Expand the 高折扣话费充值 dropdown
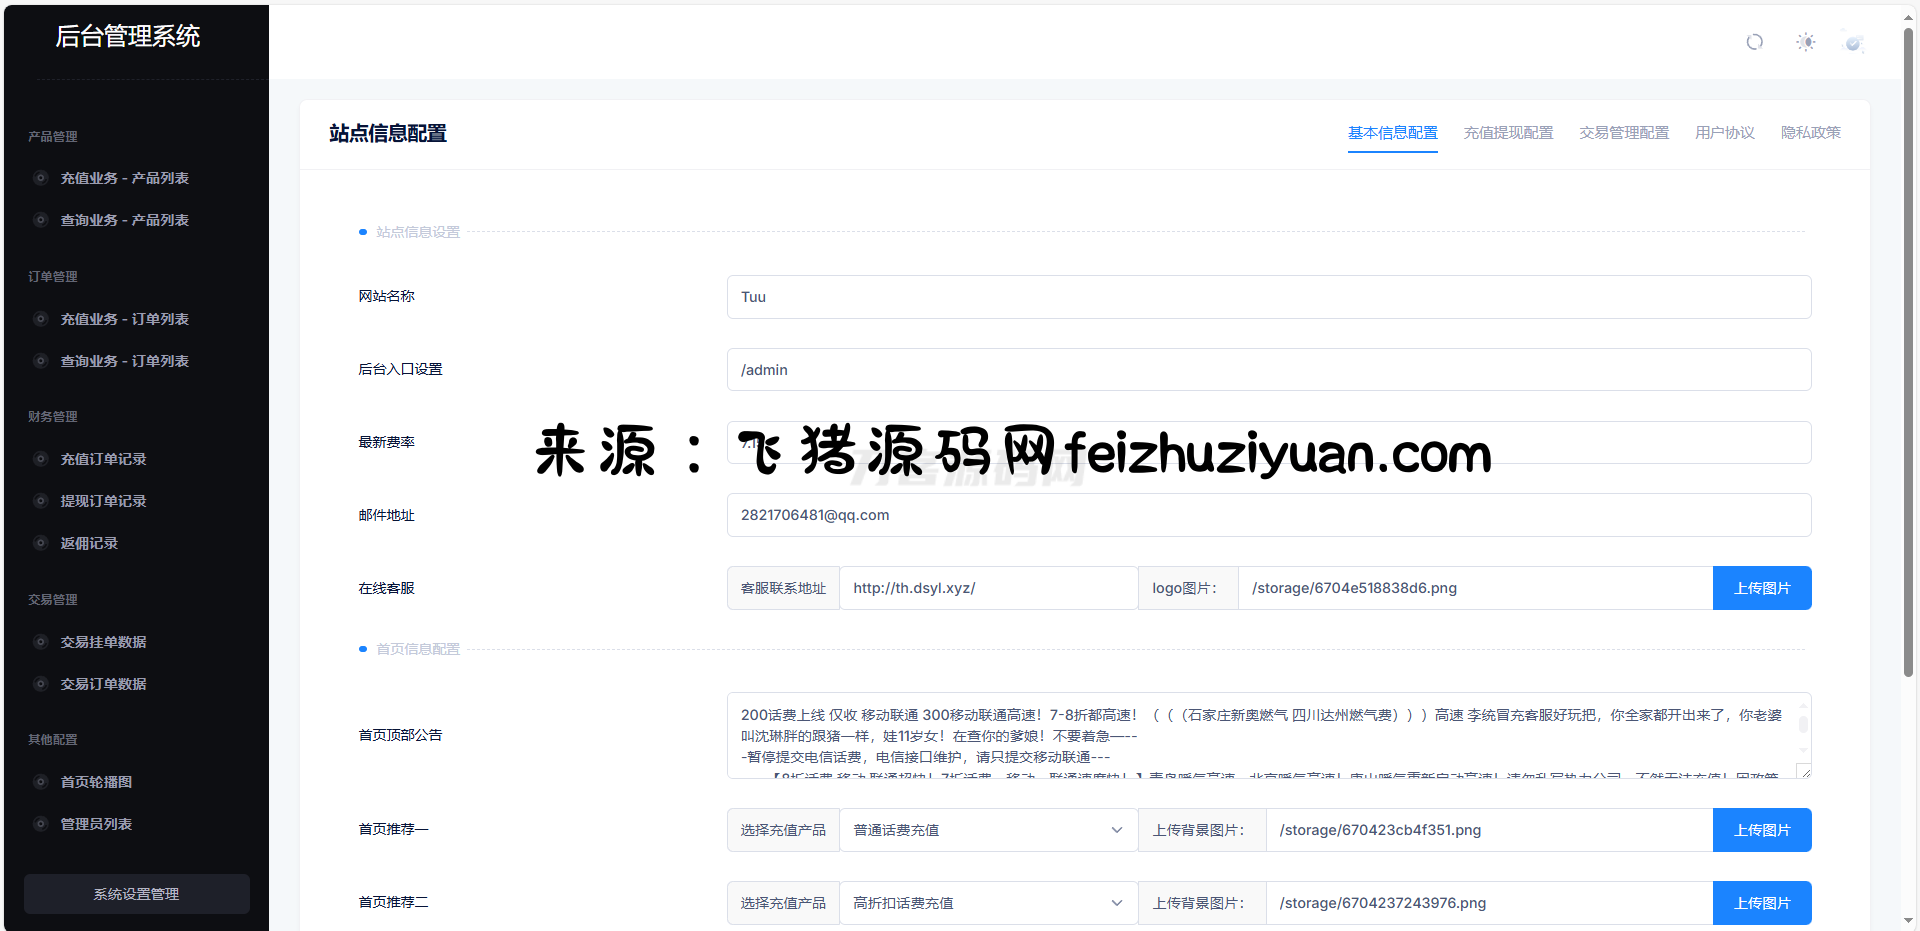Viewport: 1920px width, 931px height. pos(987,903)
